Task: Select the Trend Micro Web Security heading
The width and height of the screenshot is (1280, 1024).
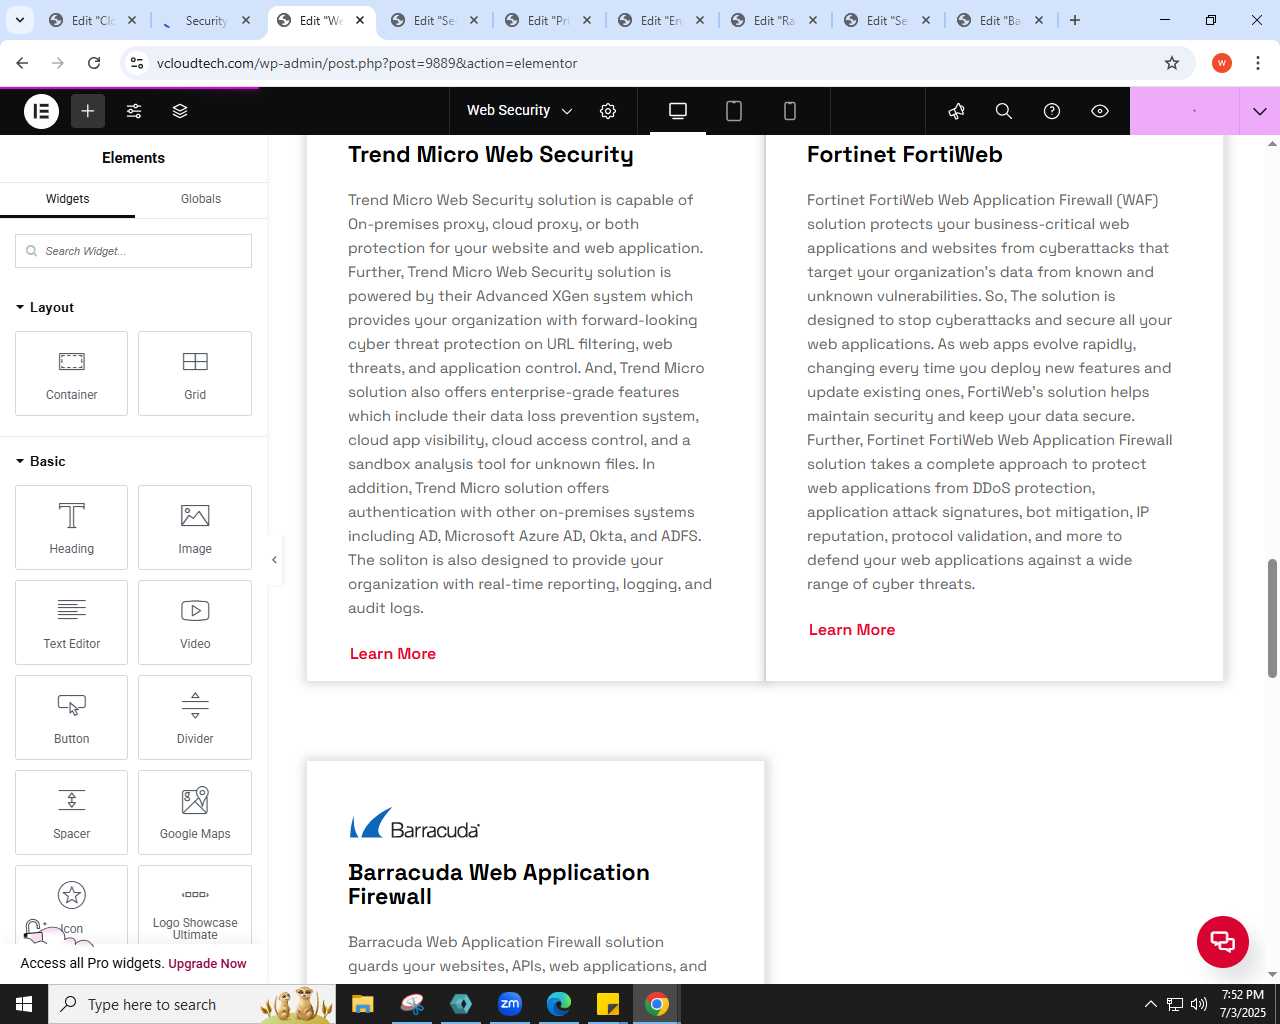Action: click(491, 155)
